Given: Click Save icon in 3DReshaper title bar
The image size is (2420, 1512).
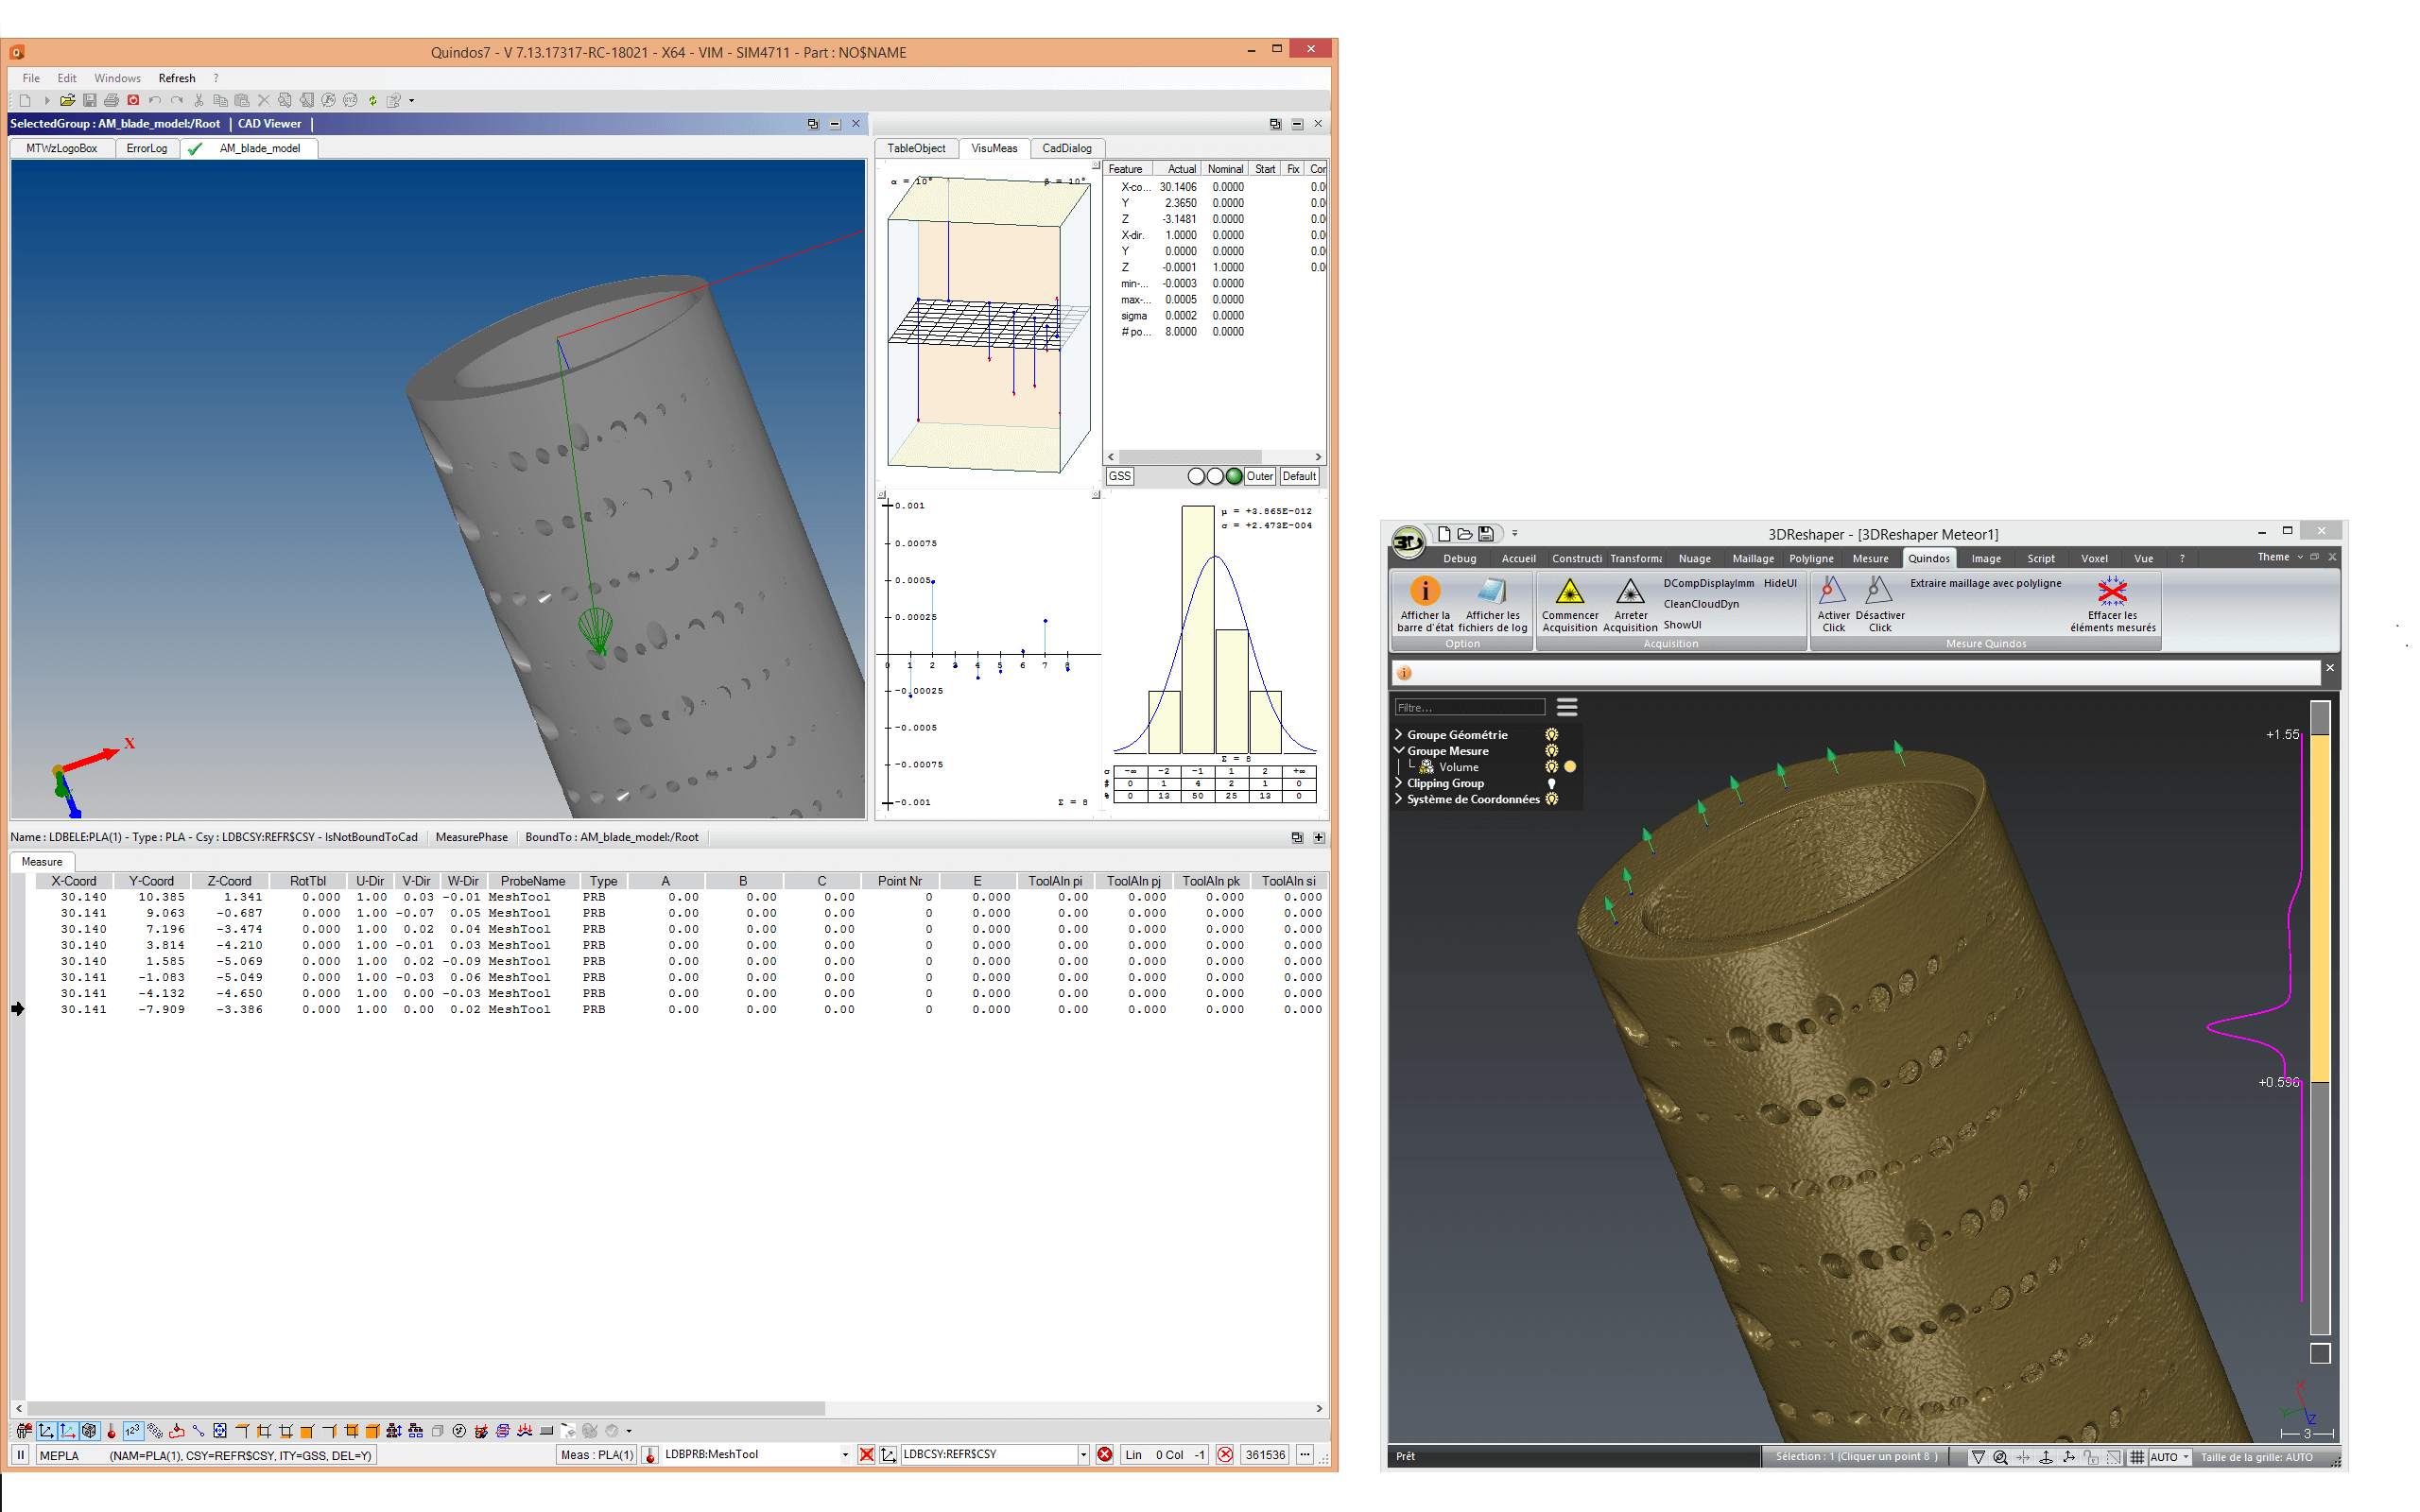Looking at the screenshot, I should click(1485, 534).
